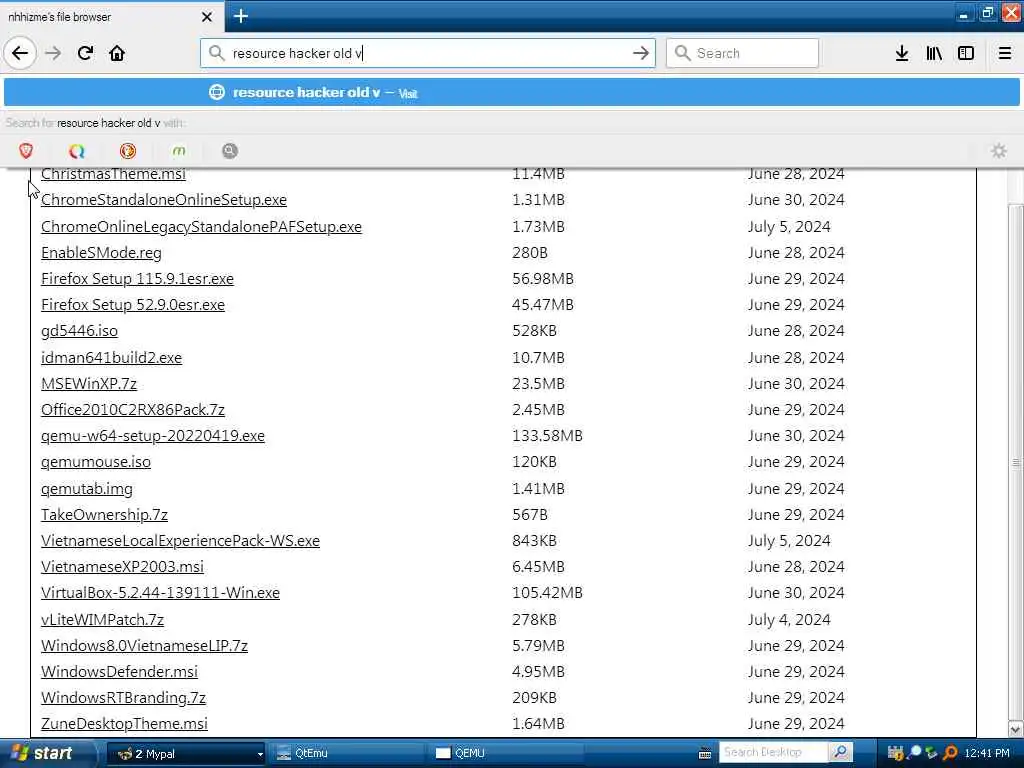This screenshot has width=1024, height=768.
Task: Open Windows8.0VietnameseLIP.7z link
Action: click(144, 646)
